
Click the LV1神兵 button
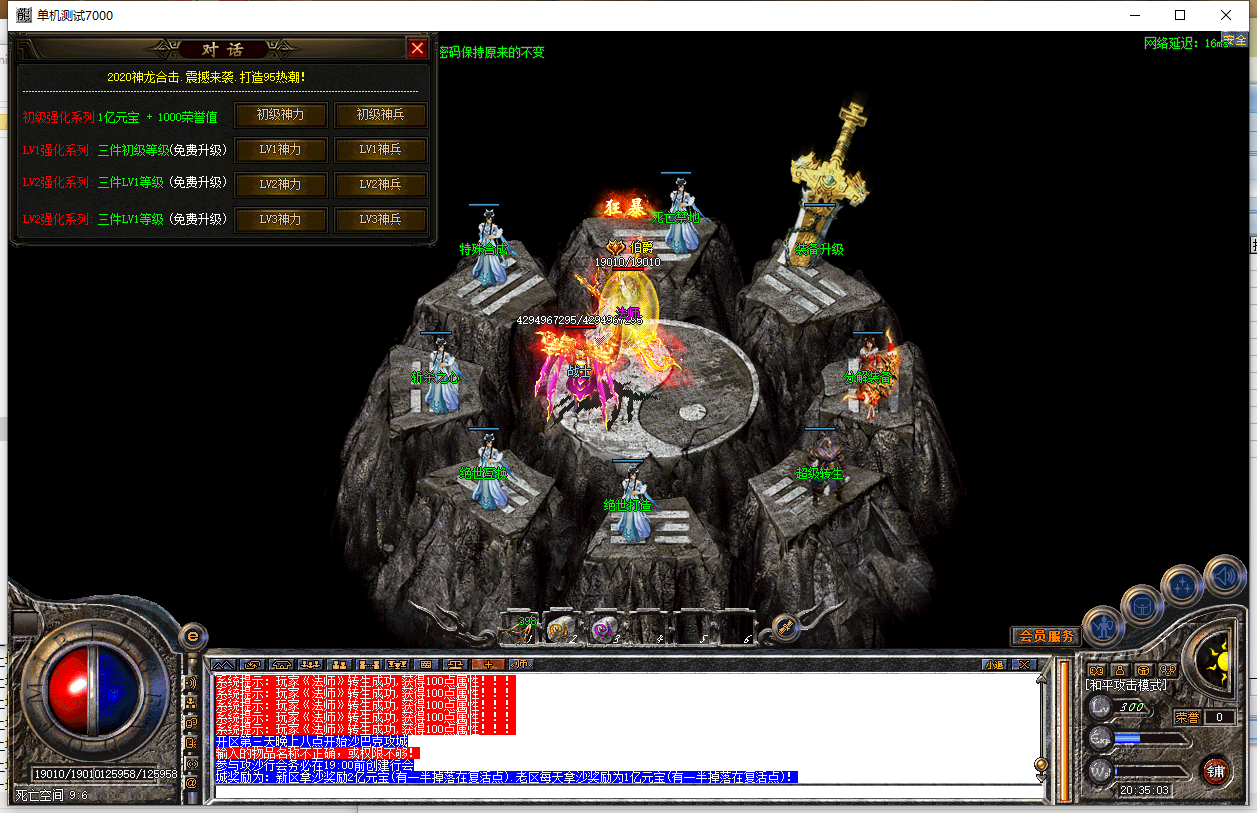[x=381, y=150]
